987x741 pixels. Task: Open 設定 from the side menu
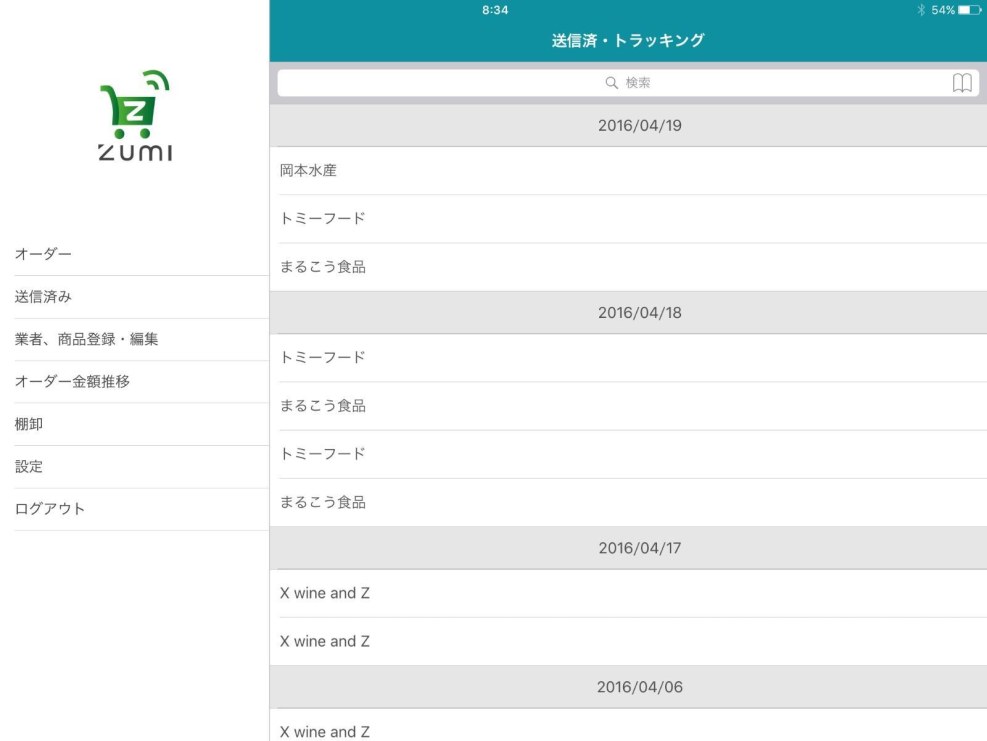[x=29, y=466]
